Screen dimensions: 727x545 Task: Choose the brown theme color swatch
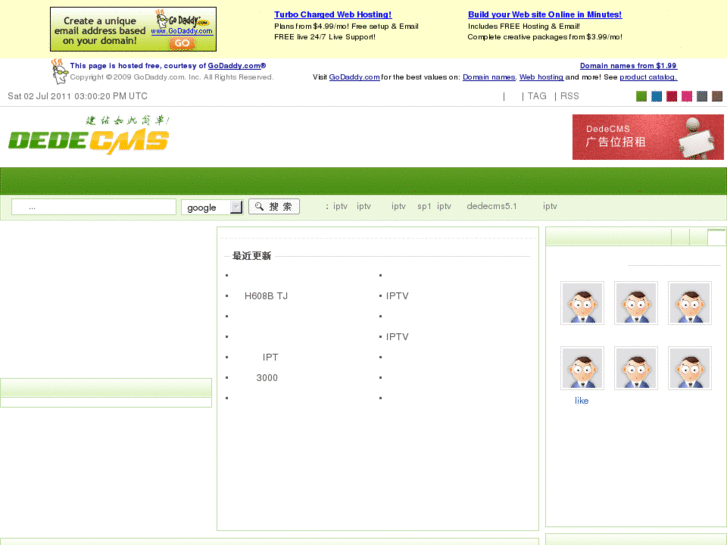coord(717,96)
